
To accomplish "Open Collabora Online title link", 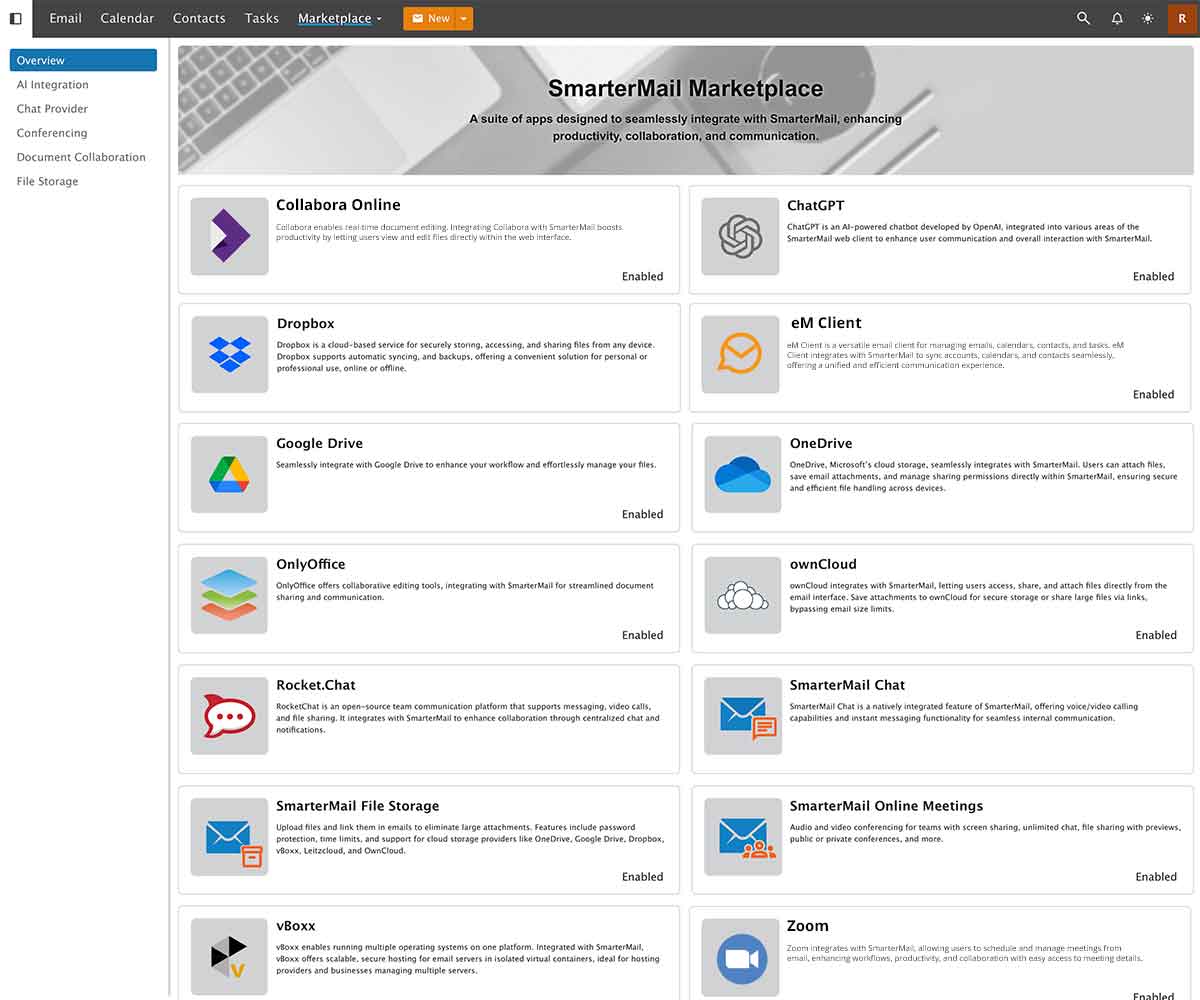I will click(x=338, y=205).
